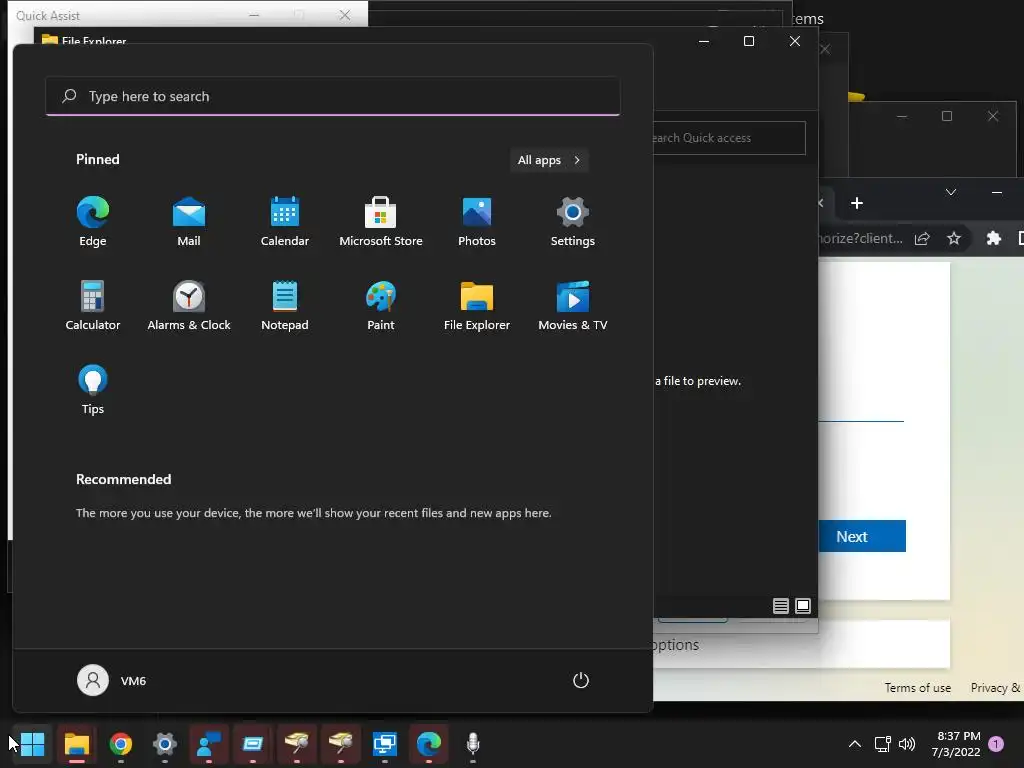Screen dimensions: 1024x768
Task: Click Next in the browser sign-in page
Action: 862,536
